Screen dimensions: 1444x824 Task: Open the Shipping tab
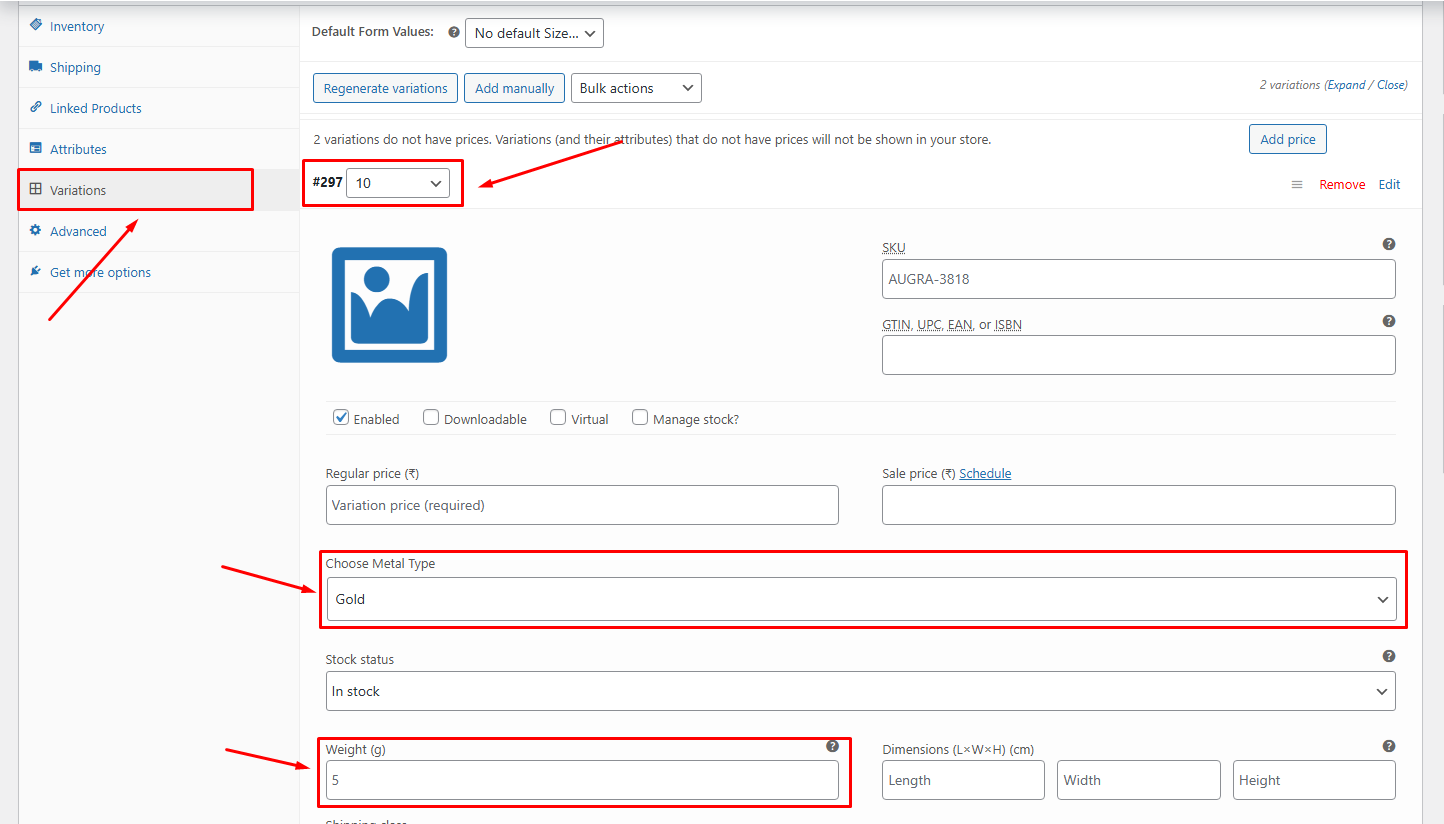tap(159, 67)
